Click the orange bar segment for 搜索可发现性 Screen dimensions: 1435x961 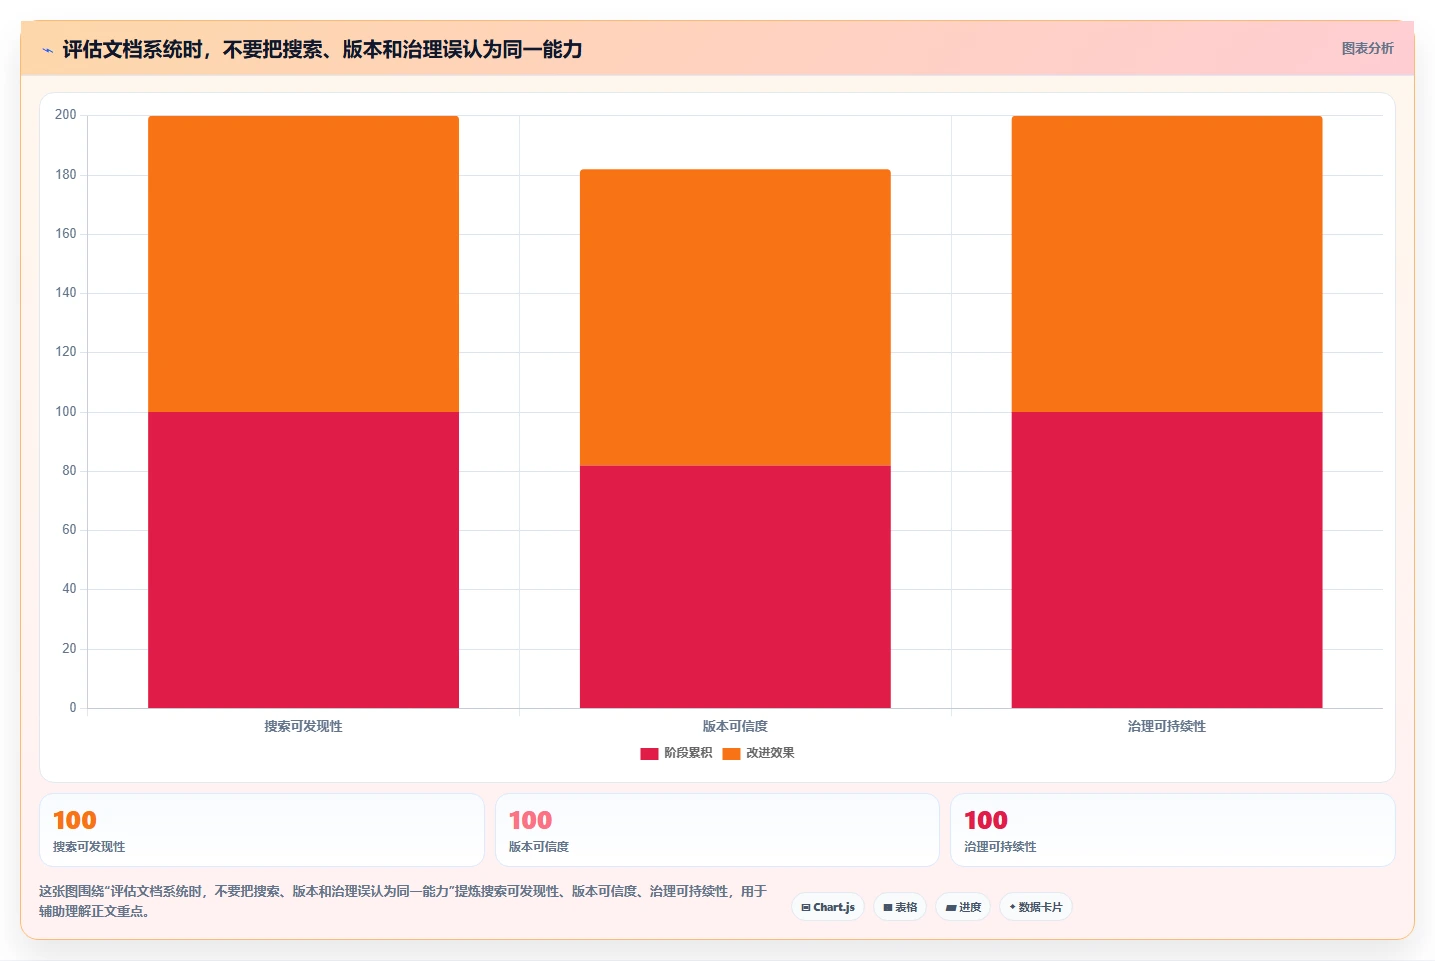303,264
